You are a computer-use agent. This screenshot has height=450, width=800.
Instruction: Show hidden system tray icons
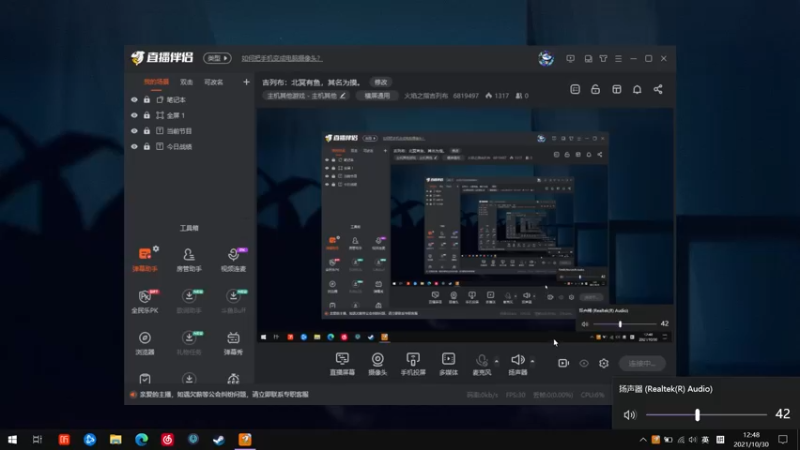point(643,439)
